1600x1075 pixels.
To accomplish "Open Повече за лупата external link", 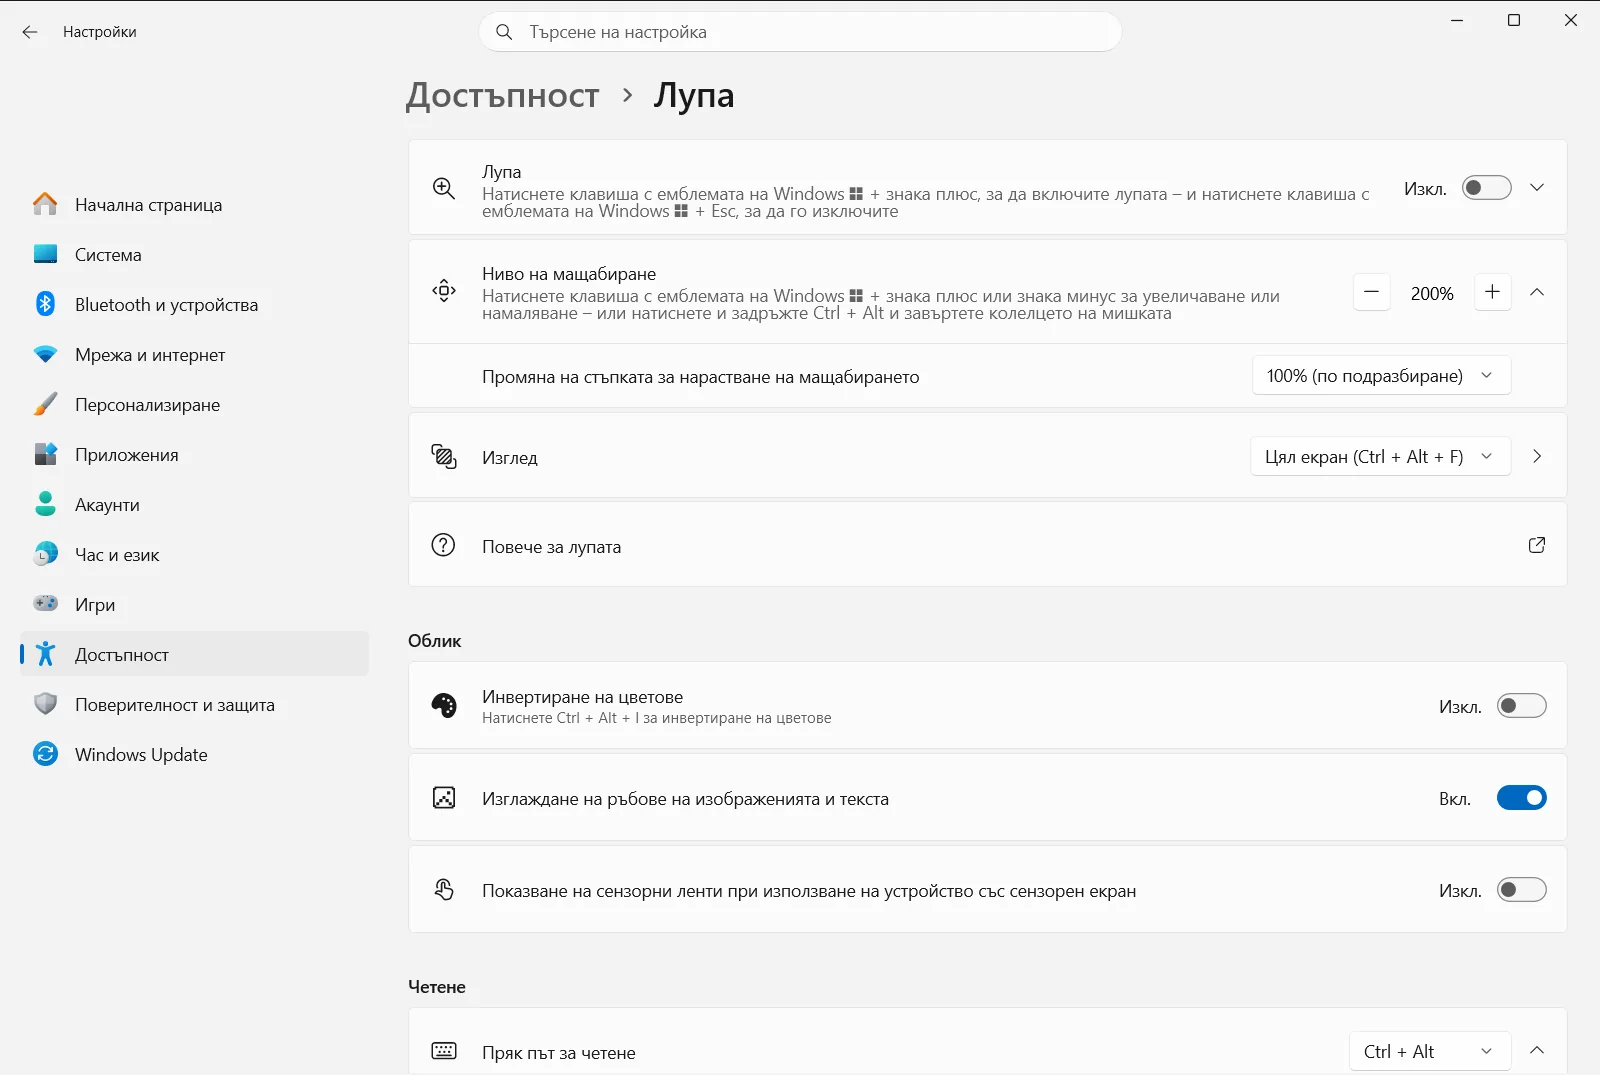I will tap(1537, 545).
